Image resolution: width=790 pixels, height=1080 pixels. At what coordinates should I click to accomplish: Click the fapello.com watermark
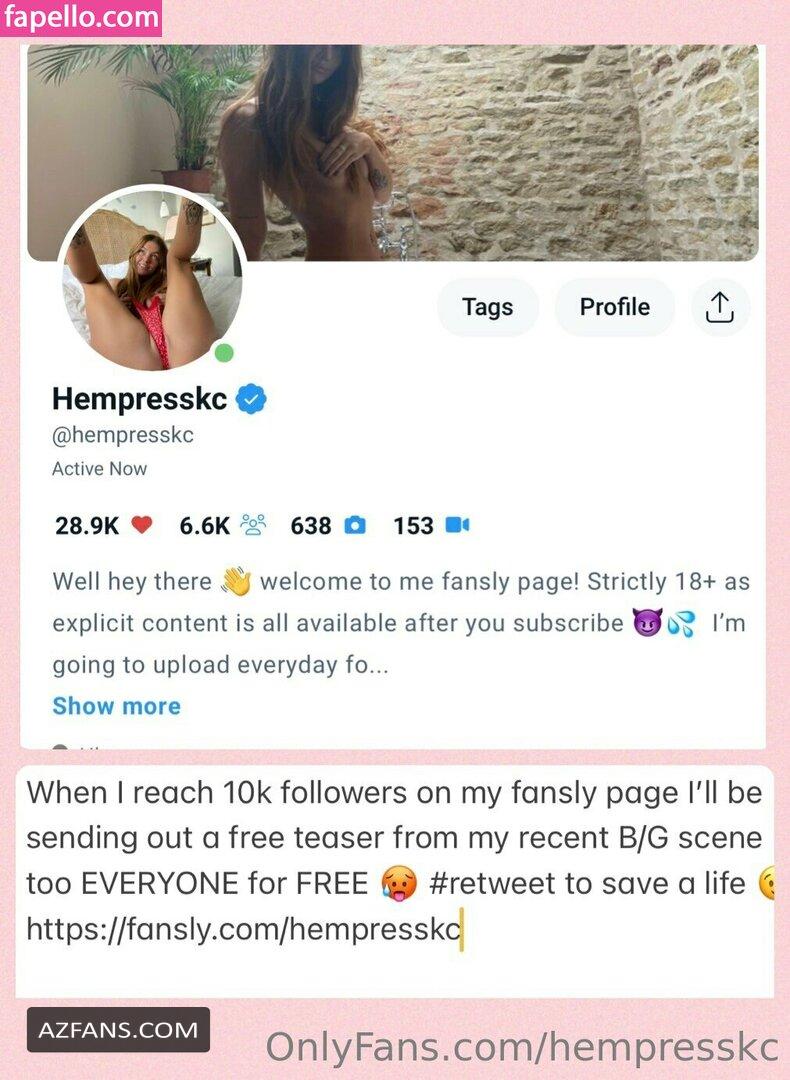tap(81, 18)
